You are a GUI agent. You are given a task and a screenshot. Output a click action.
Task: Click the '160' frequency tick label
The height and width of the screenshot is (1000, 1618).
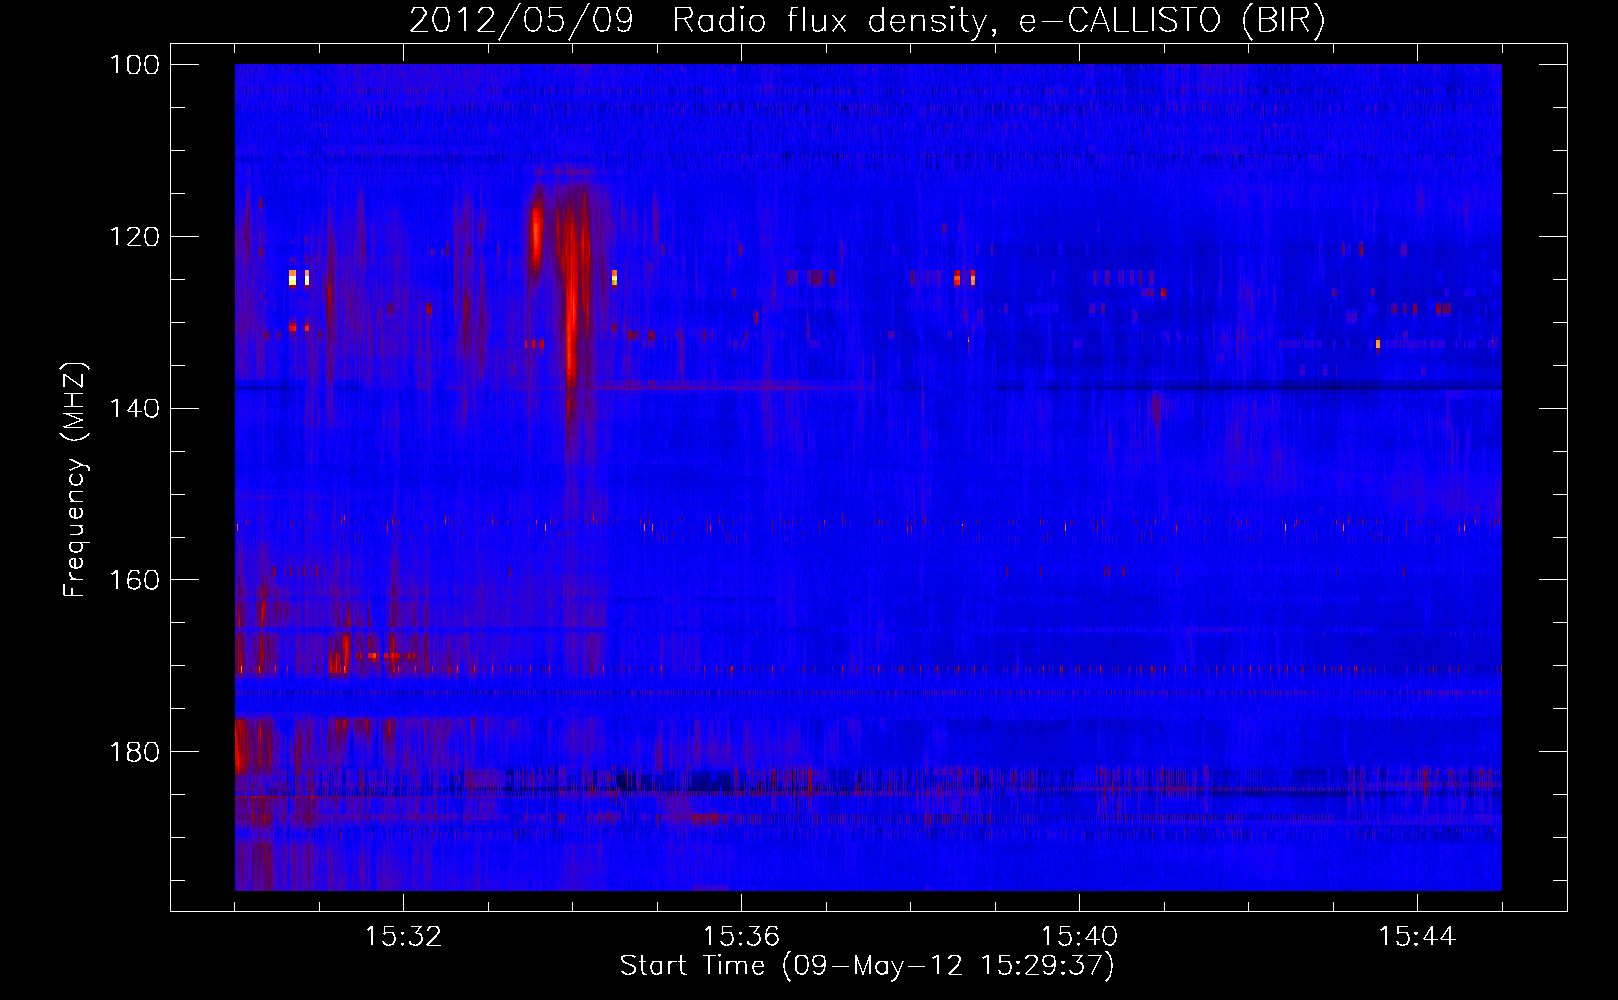coord(134,580)
